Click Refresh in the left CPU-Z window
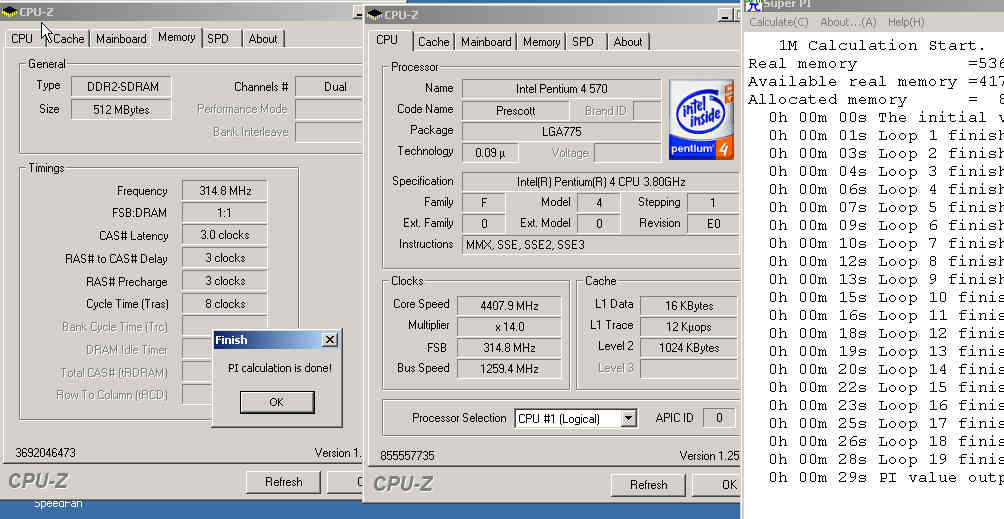This screenshot has width=1004, height=519. (284, 482)
